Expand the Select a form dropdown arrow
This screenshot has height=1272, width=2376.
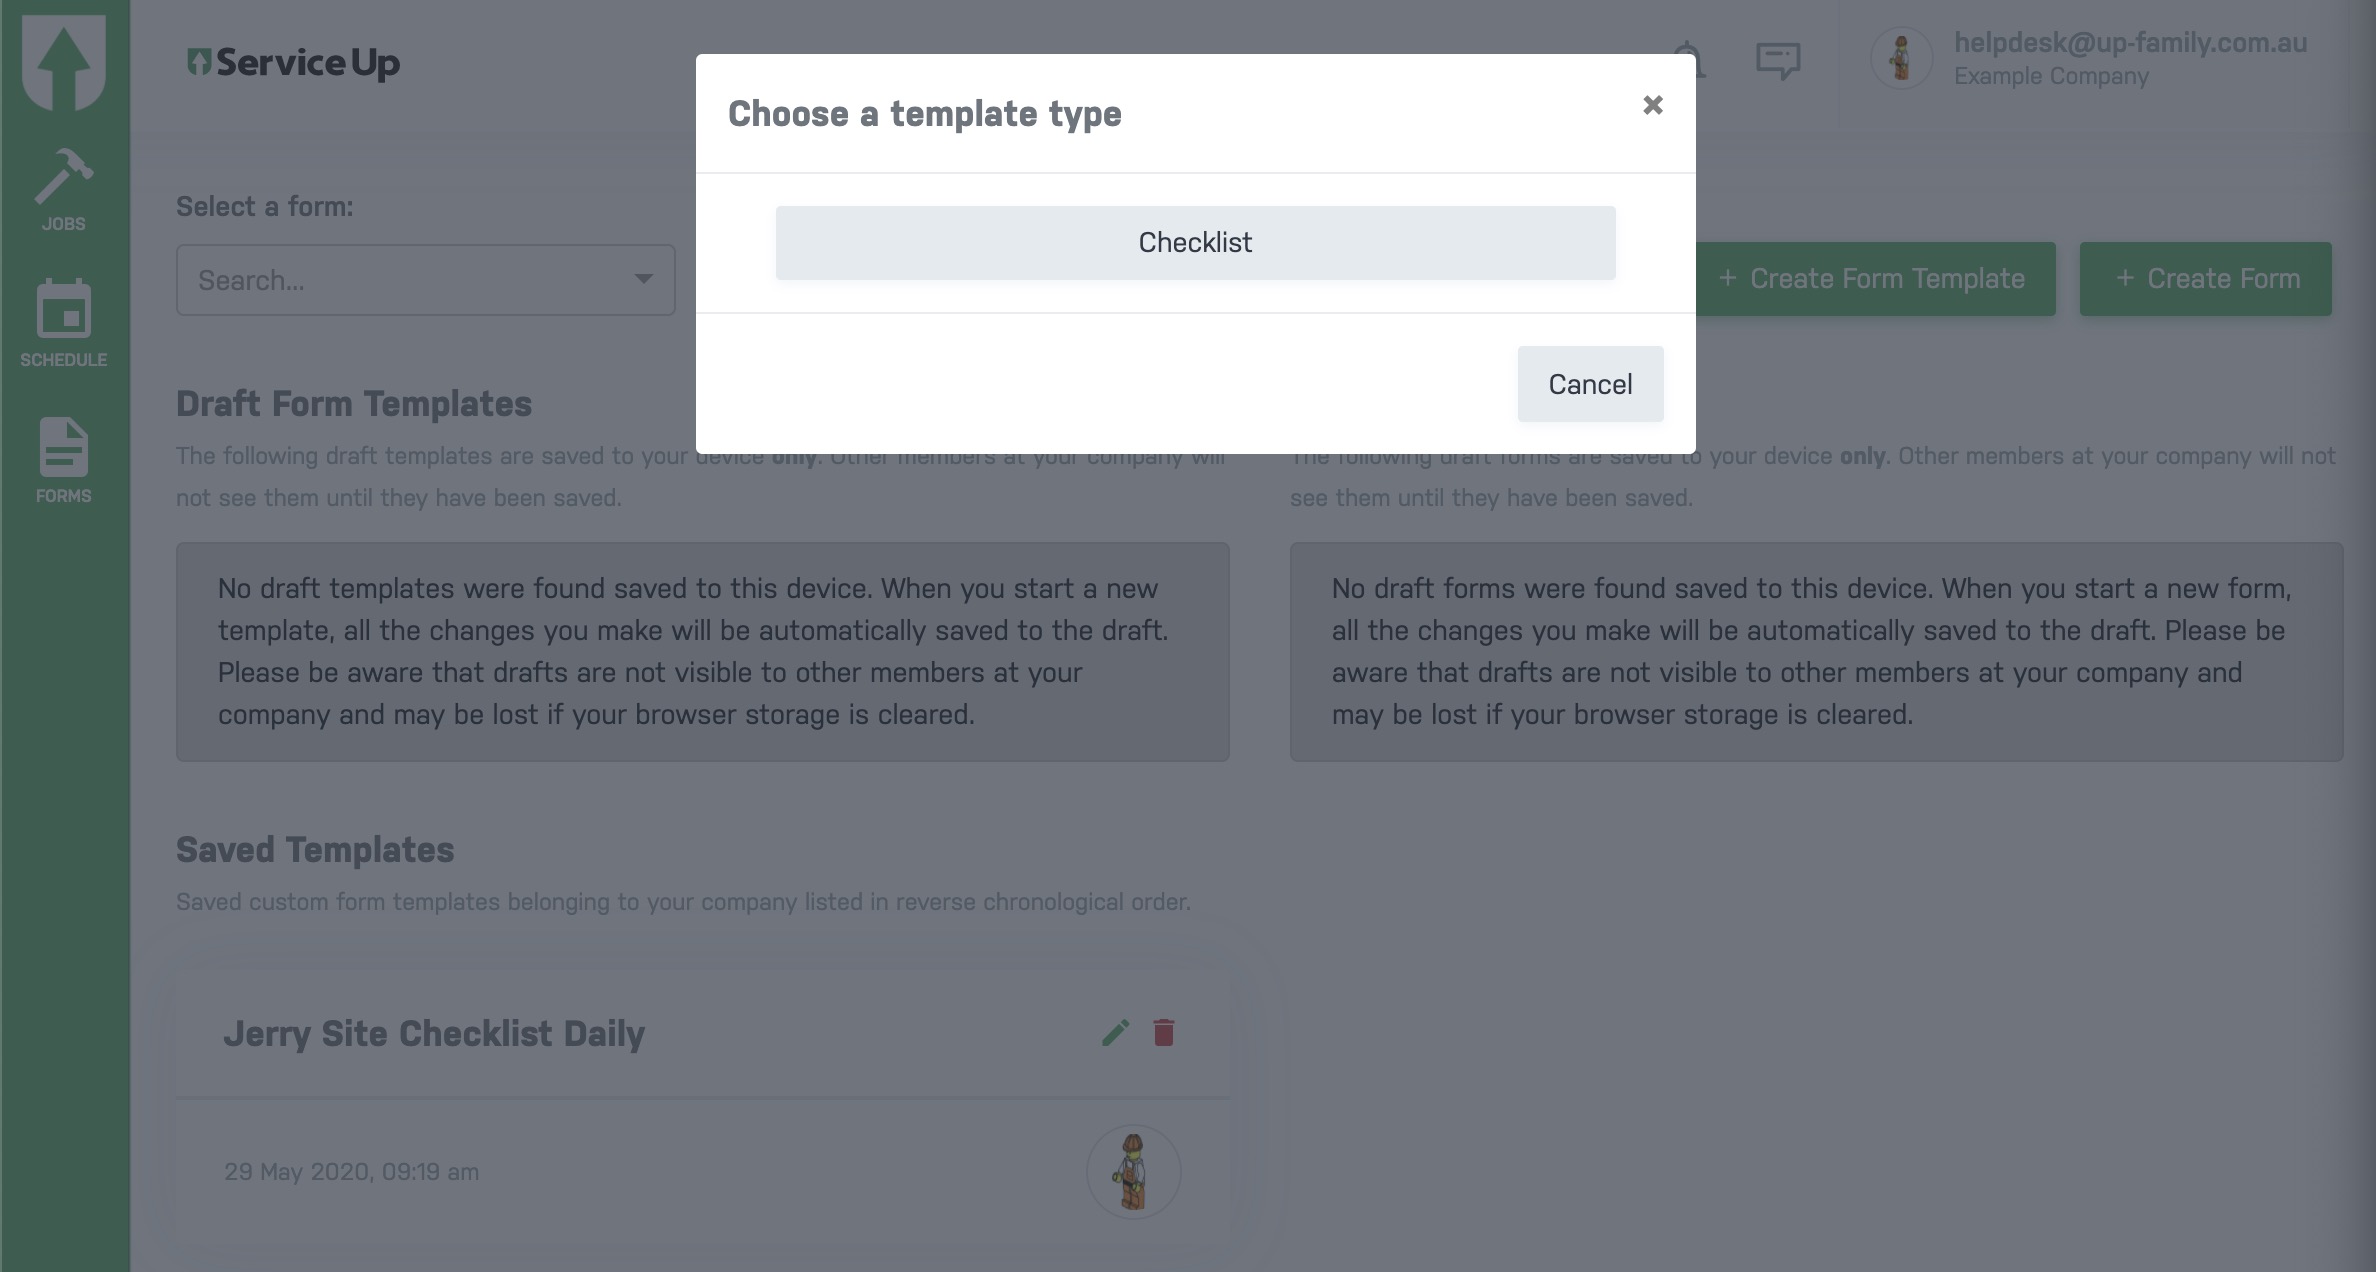coord(643,280)
